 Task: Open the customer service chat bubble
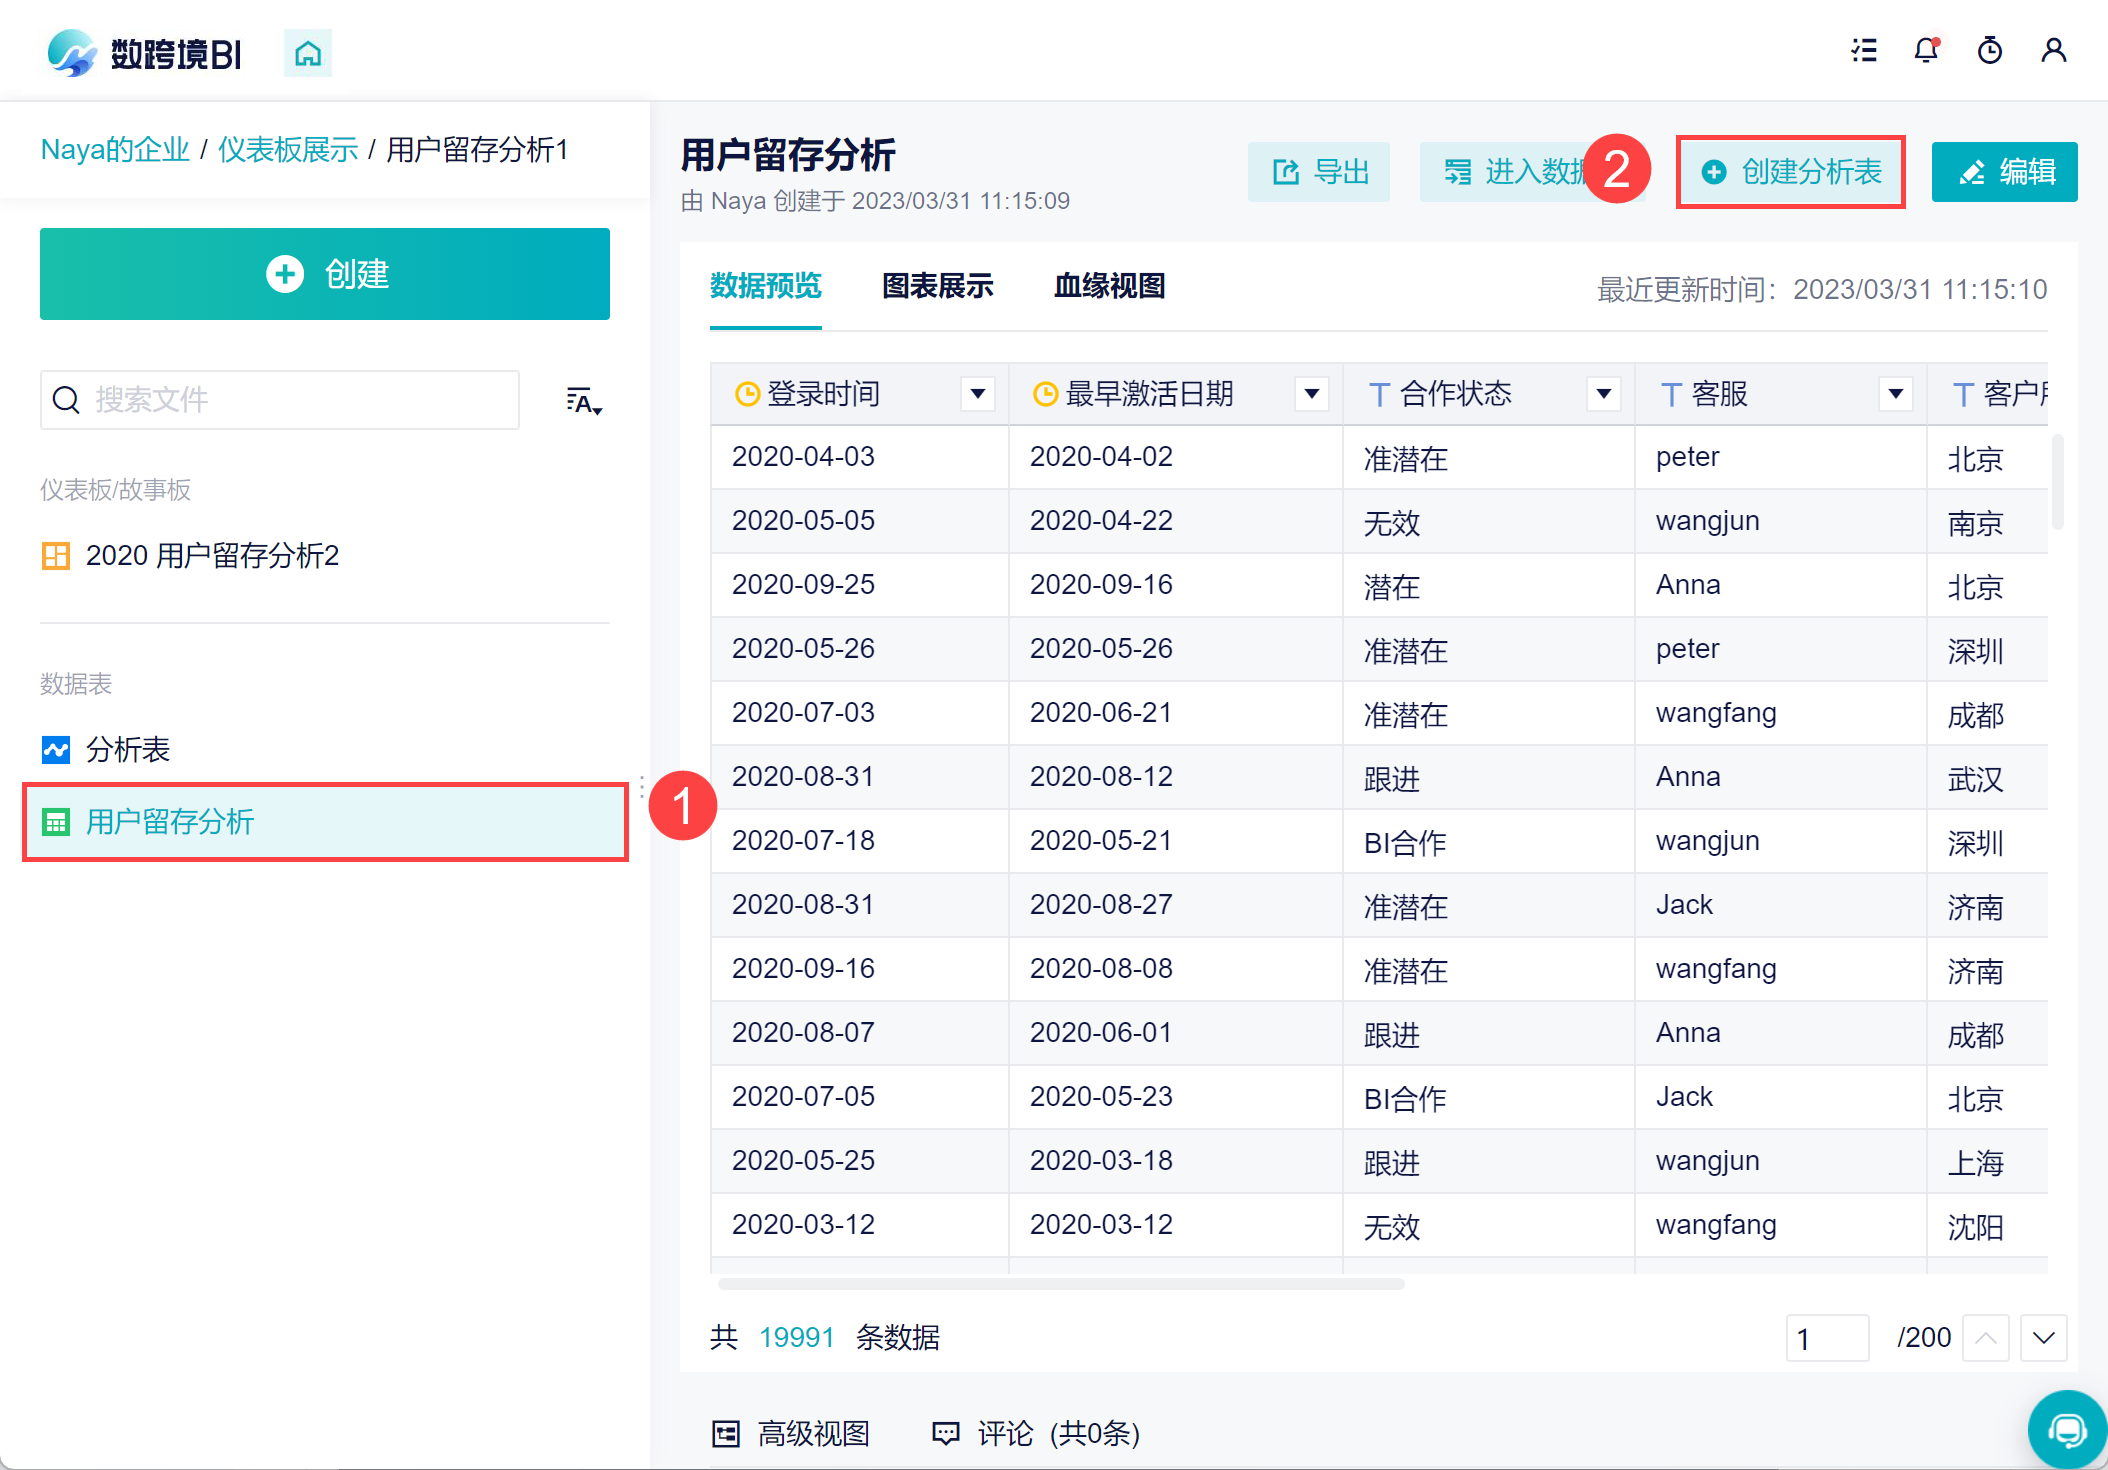pos(2066,1430)
